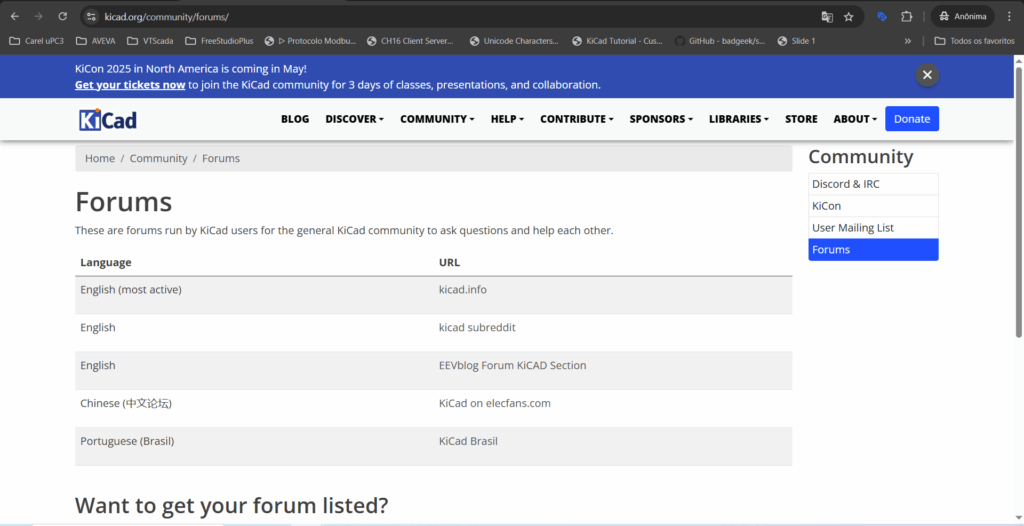Open the Chrome three-dot menu
The height and width of the screenshot is (526, 1024).
click(x=1009, y=17)
